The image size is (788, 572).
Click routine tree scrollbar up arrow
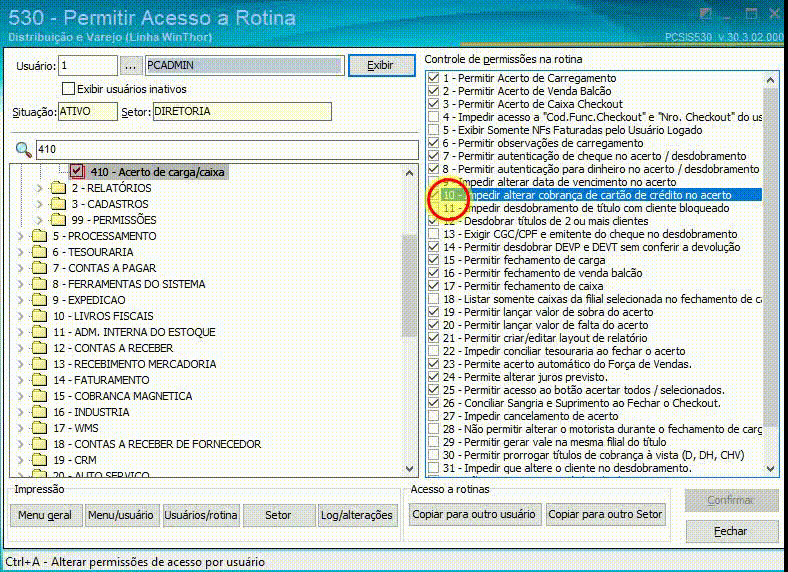click(410, 173)
